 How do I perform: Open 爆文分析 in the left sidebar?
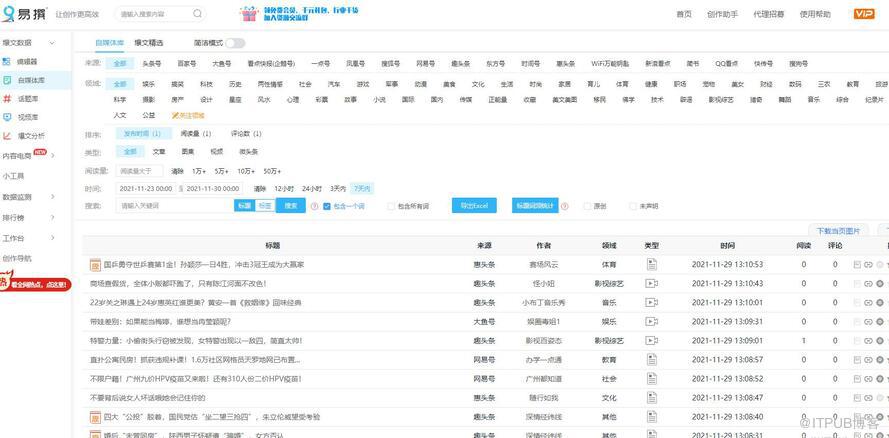[30, 135]
